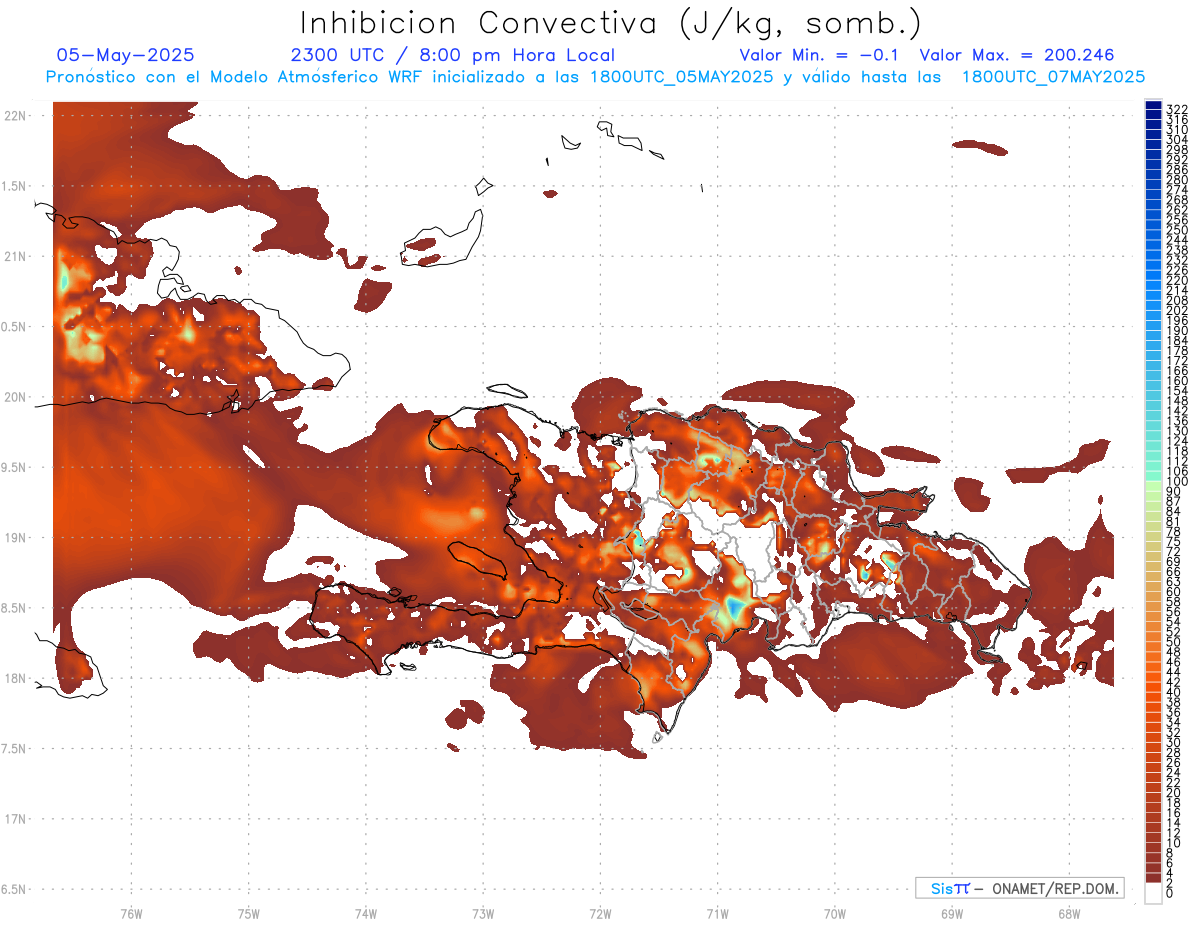The height and width of the screenshot is (927, 1200).
Task: Click the "7.5N" latitude label
Action: (x=15, y=749)
